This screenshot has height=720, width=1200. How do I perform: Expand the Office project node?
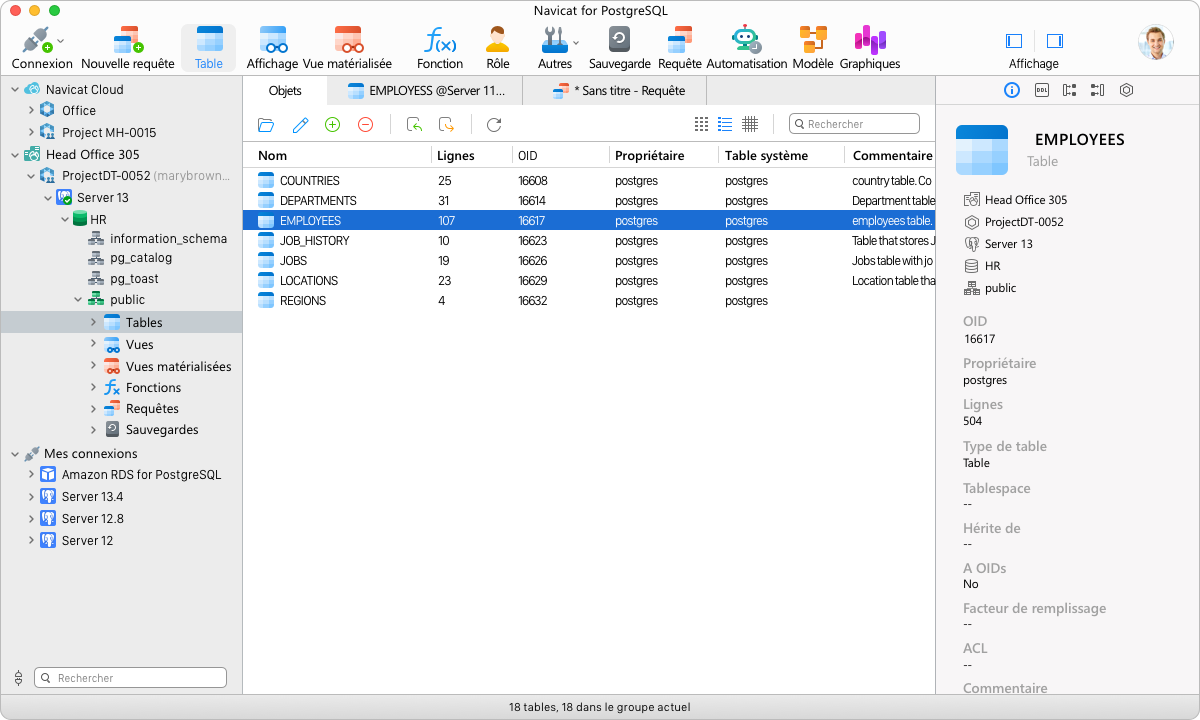click(x=31, y=110)
